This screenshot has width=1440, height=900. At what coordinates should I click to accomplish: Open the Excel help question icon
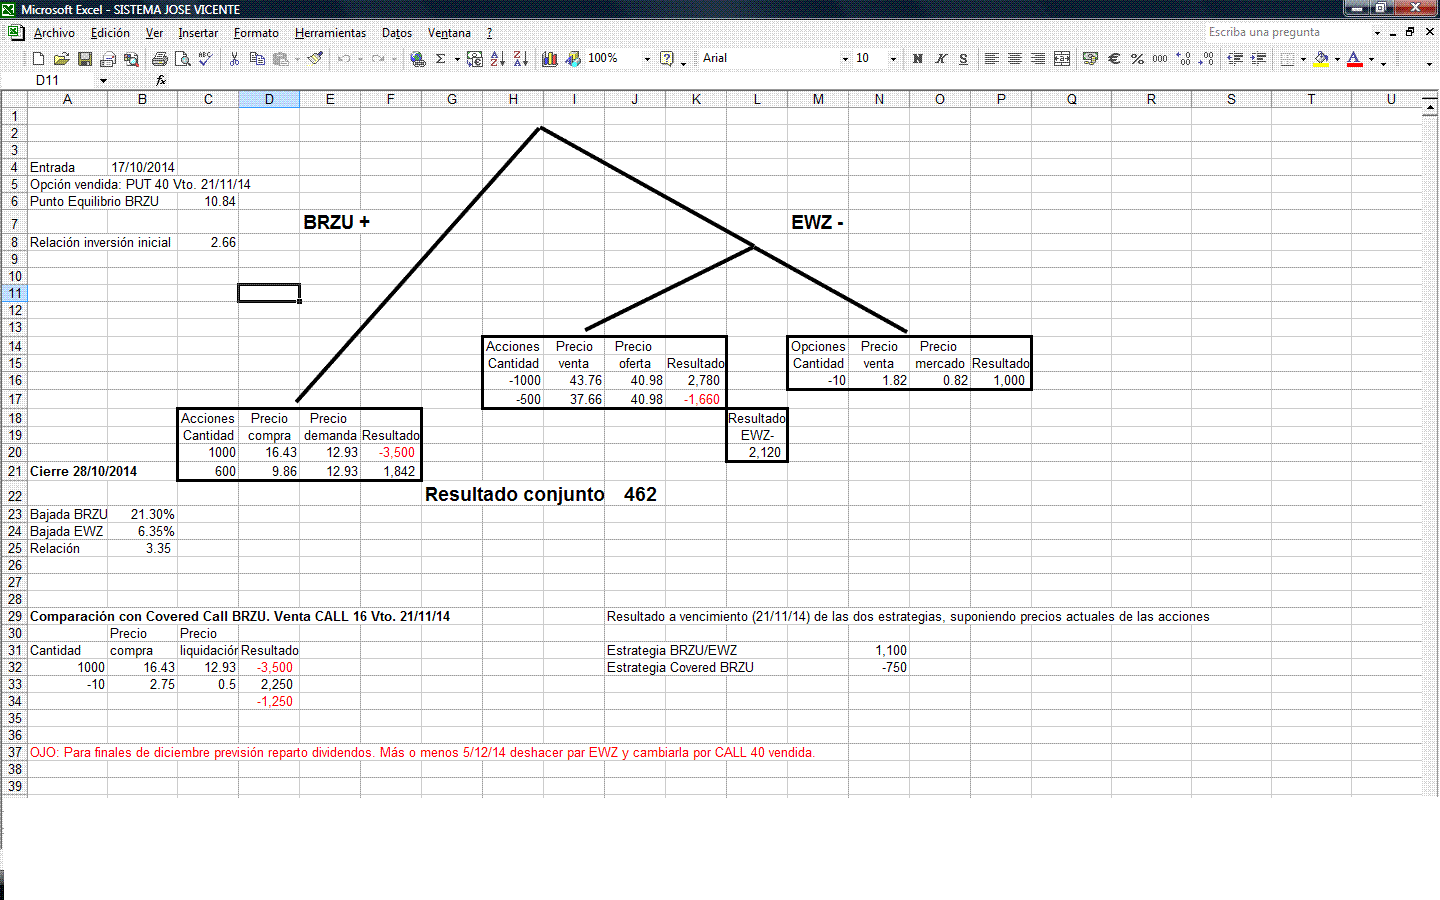pyautogui.click(x=667, y=59)
